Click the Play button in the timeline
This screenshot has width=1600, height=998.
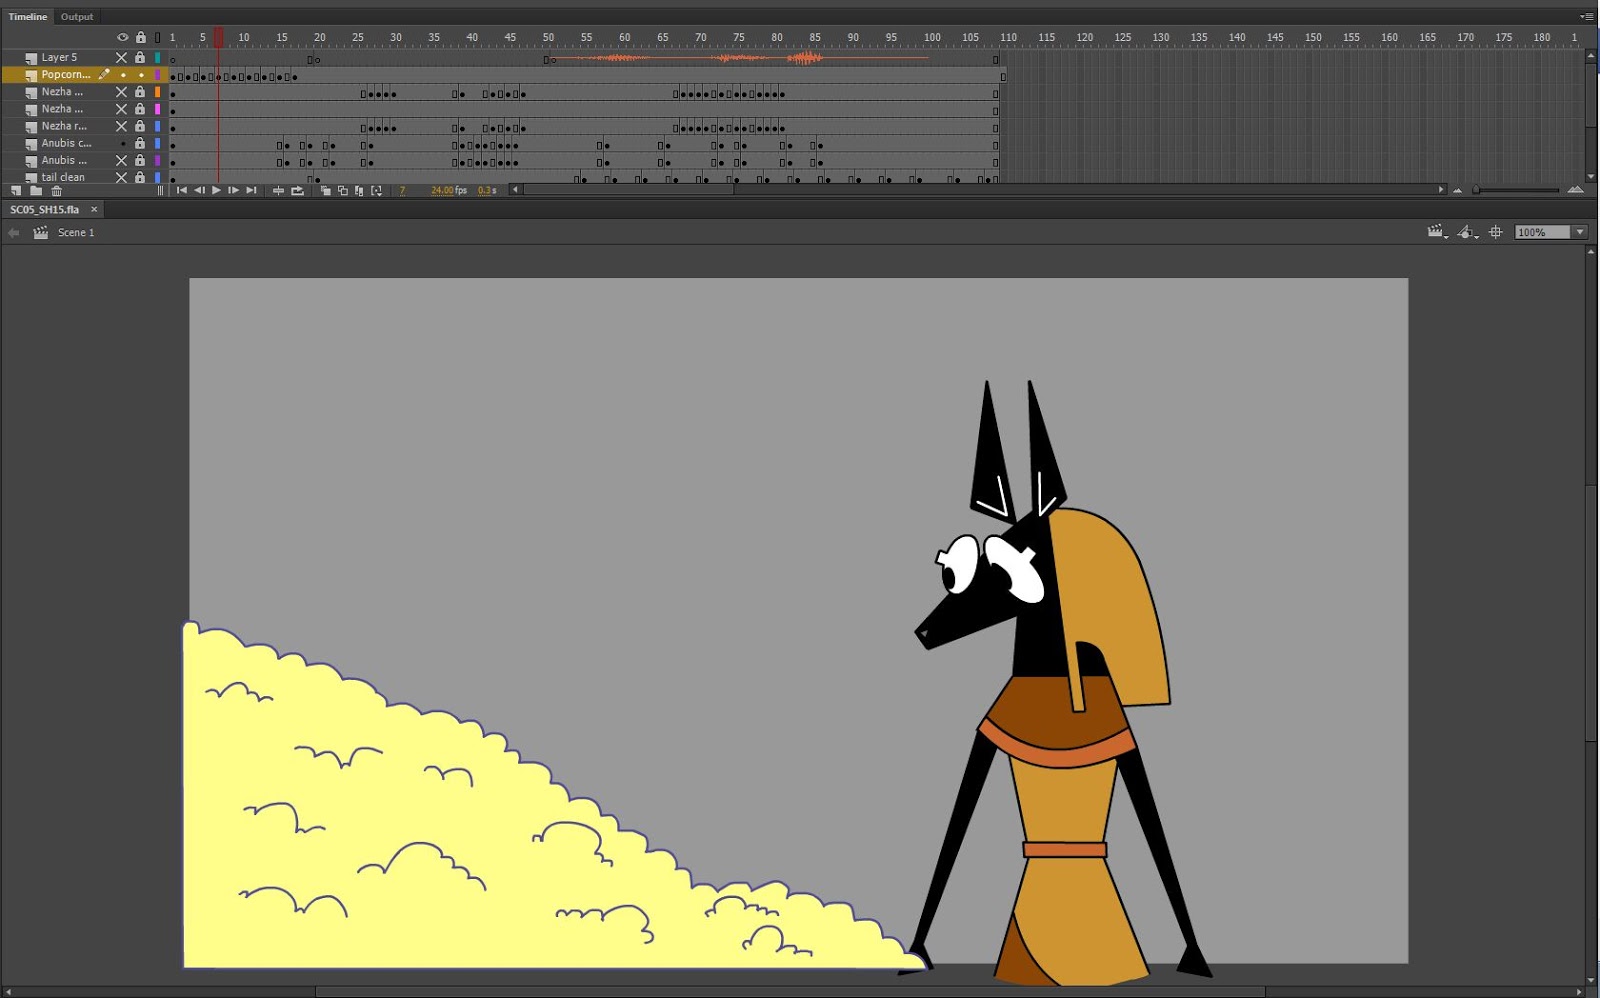216,190
